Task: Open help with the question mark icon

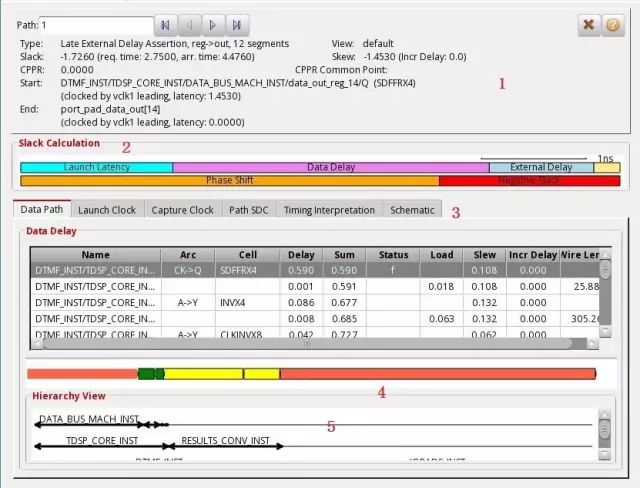Action: point(613,25)
